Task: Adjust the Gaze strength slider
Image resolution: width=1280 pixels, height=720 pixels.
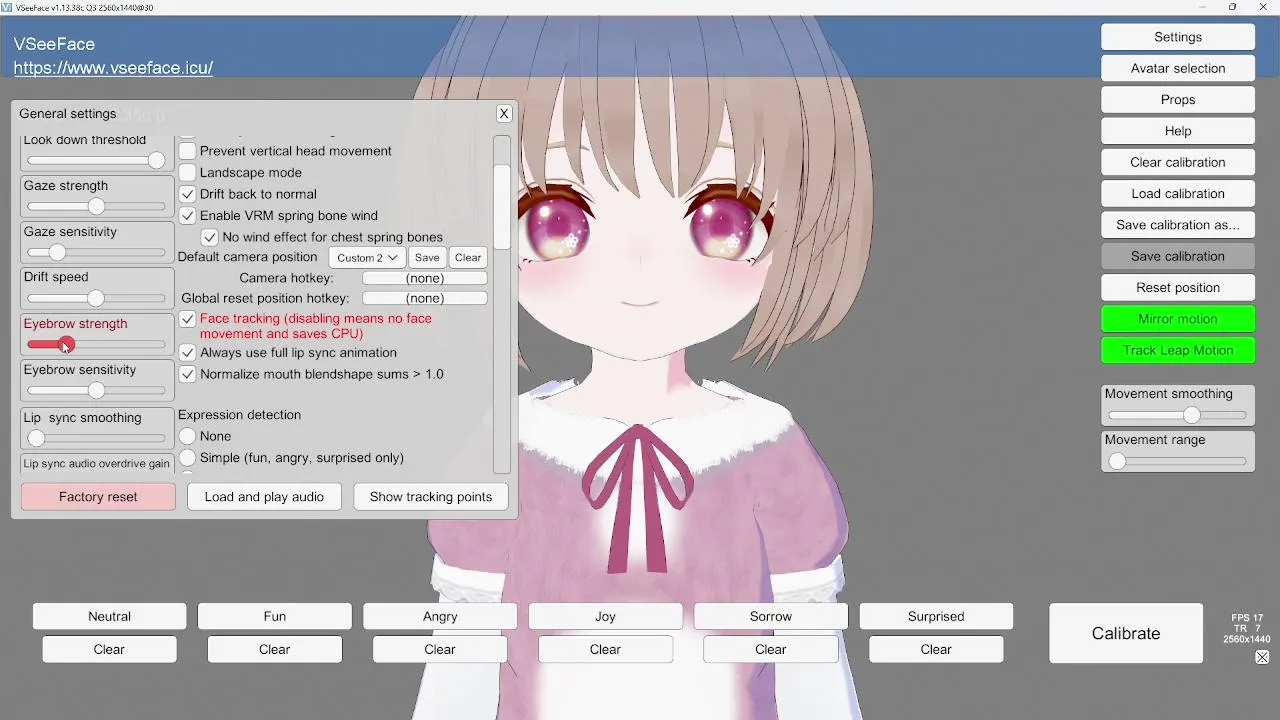Action: 96,206
